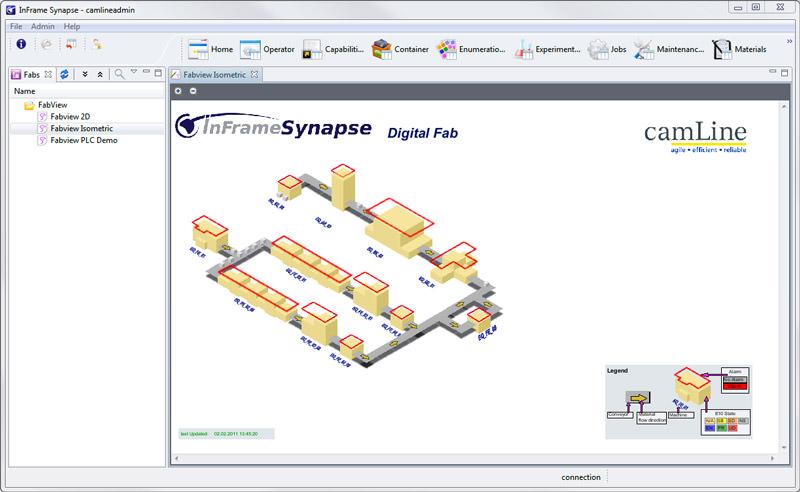Zoom in on the fab view
The width and height of the screenshot is (800, 492).
178,91
